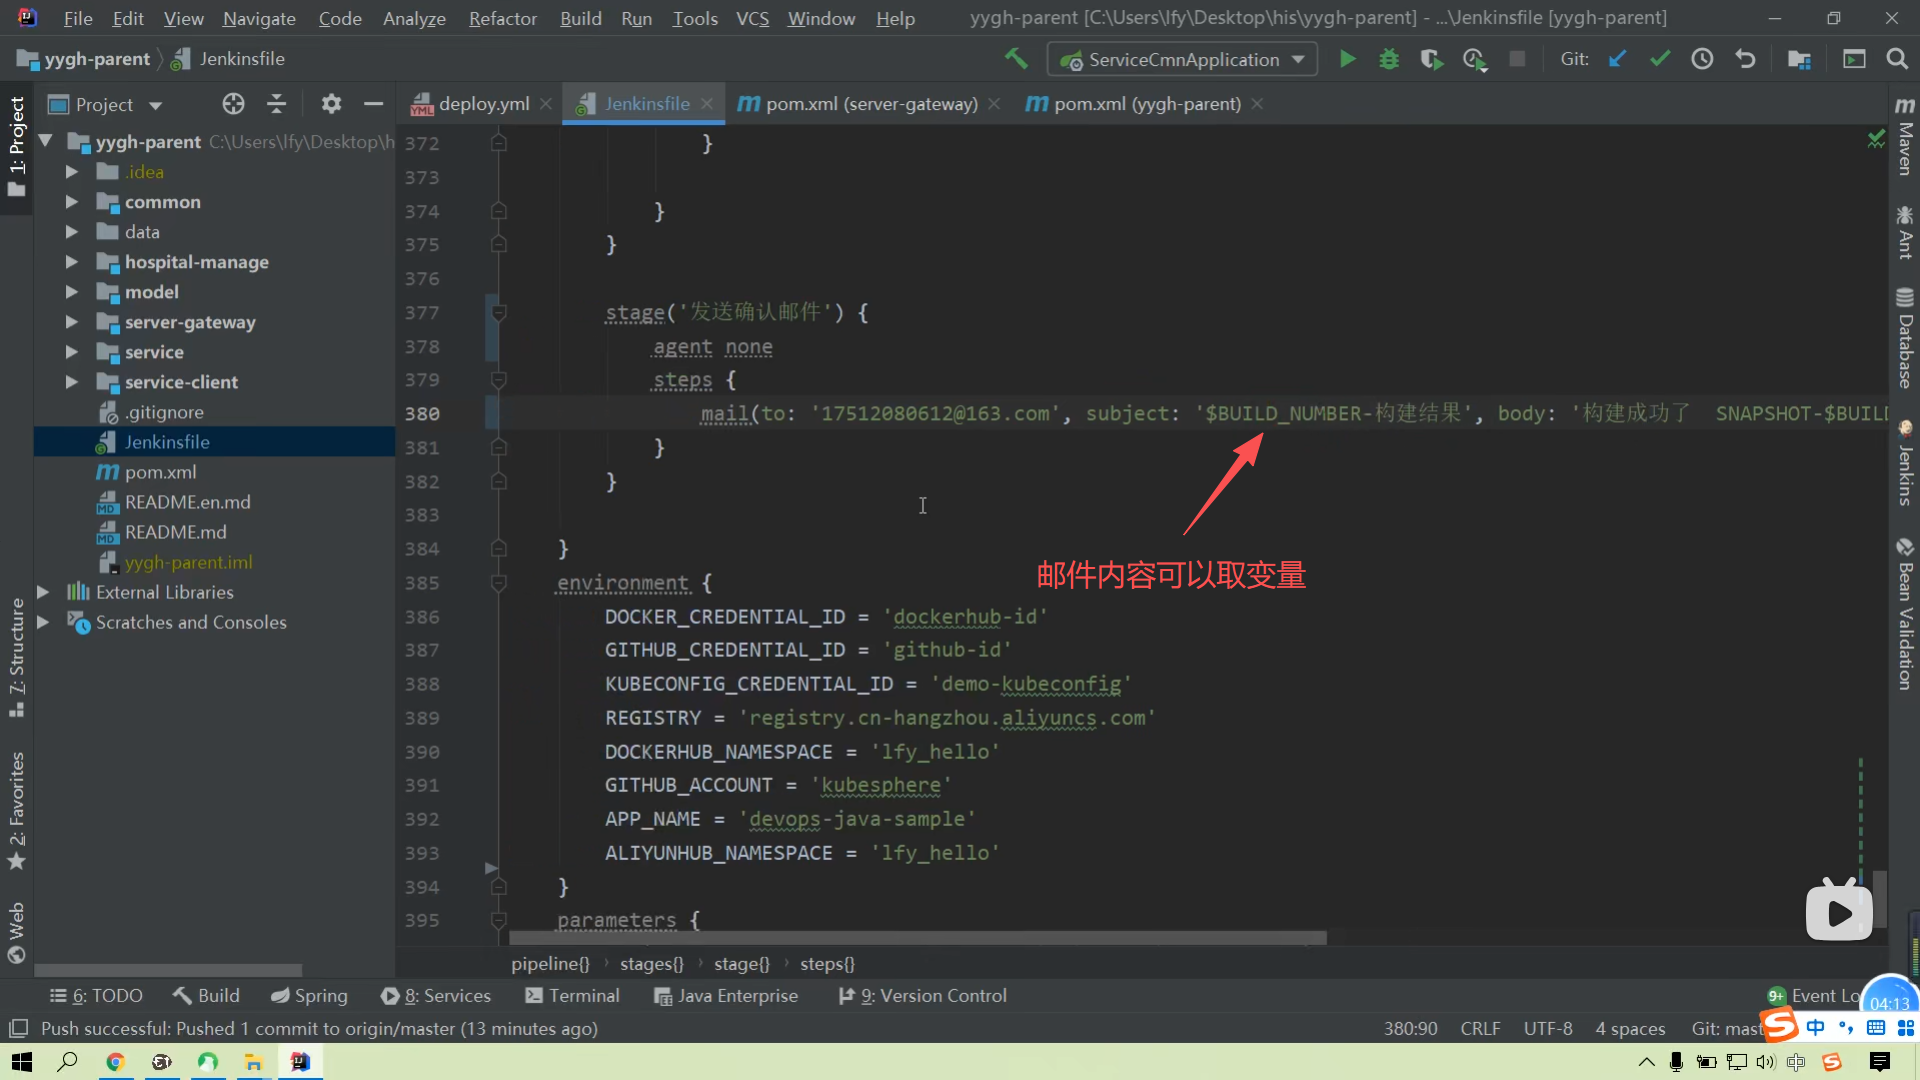1920x1080 pixels.
Task: Fold the environment block in the gutter
Action: pyautogui.click(x=498, y=582)
